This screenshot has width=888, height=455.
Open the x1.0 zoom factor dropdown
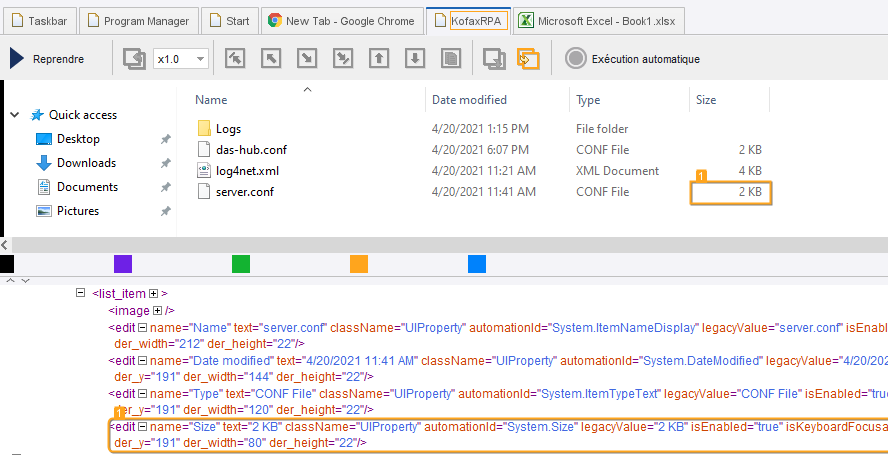pyautogui.click(x=201, y=60)
